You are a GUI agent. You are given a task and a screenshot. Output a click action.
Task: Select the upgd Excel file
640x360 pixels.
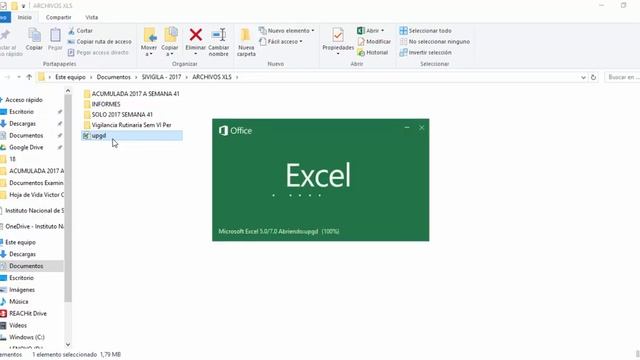132,136
